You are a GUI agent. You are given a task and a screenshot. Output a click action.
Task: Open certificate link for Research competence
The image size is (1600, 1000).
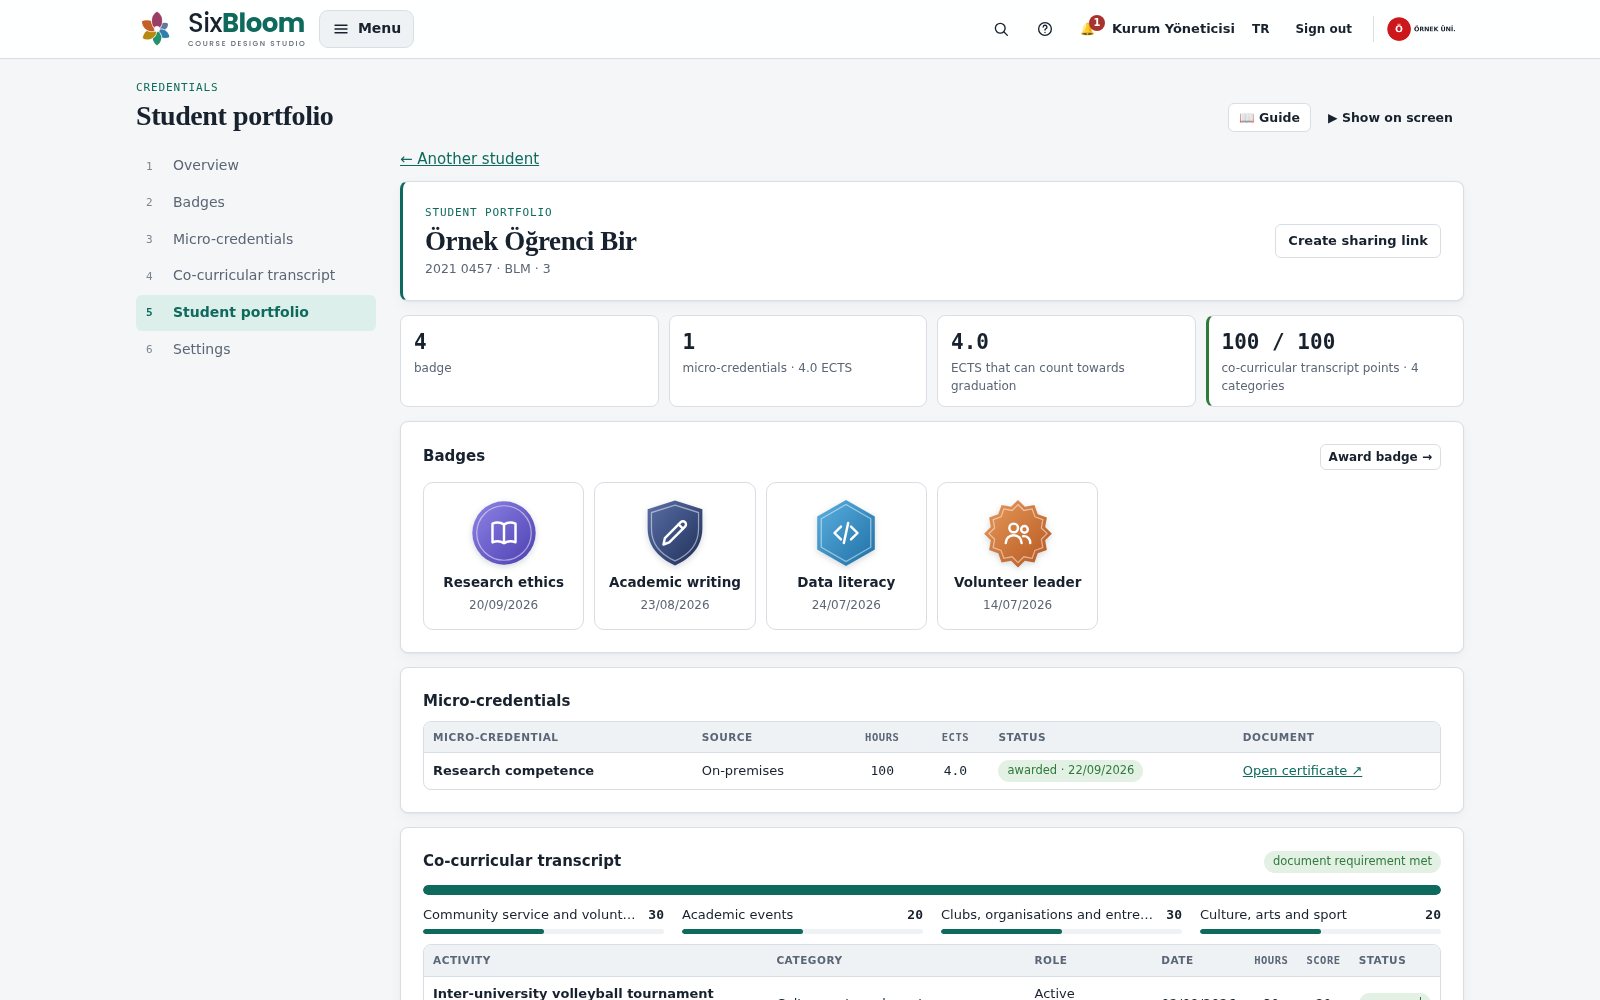tap(1302, 770)
